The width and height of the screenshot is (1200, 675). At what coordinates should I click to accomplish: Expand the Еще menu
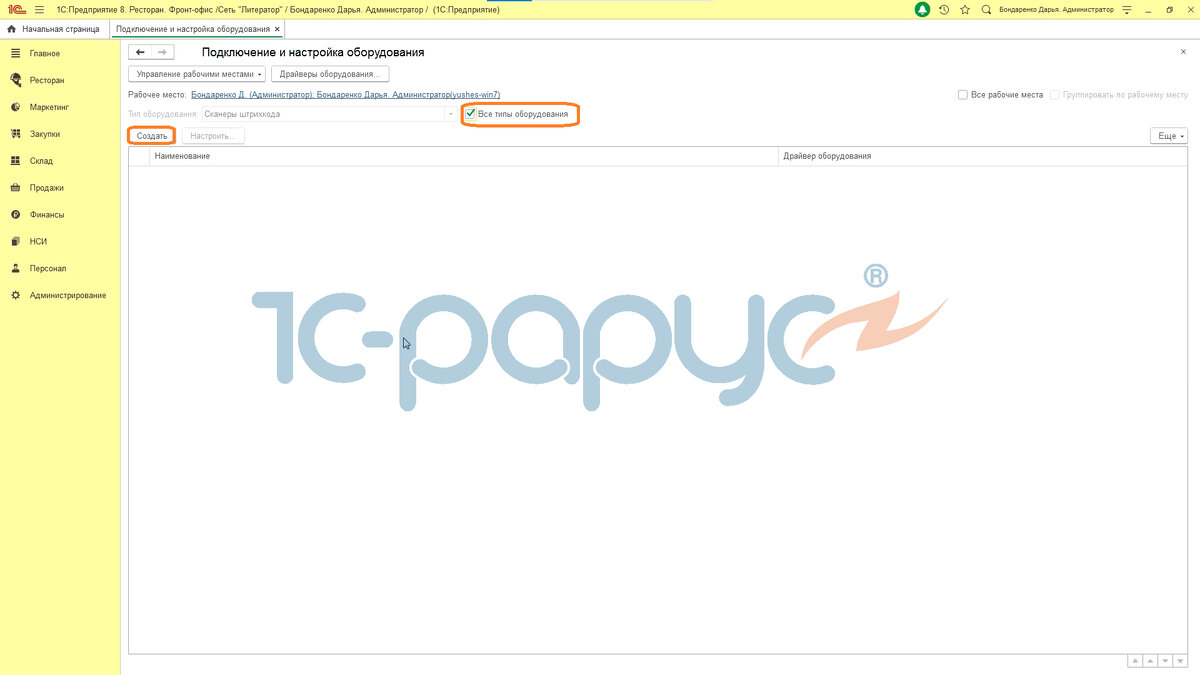[x=1169, y=135]
